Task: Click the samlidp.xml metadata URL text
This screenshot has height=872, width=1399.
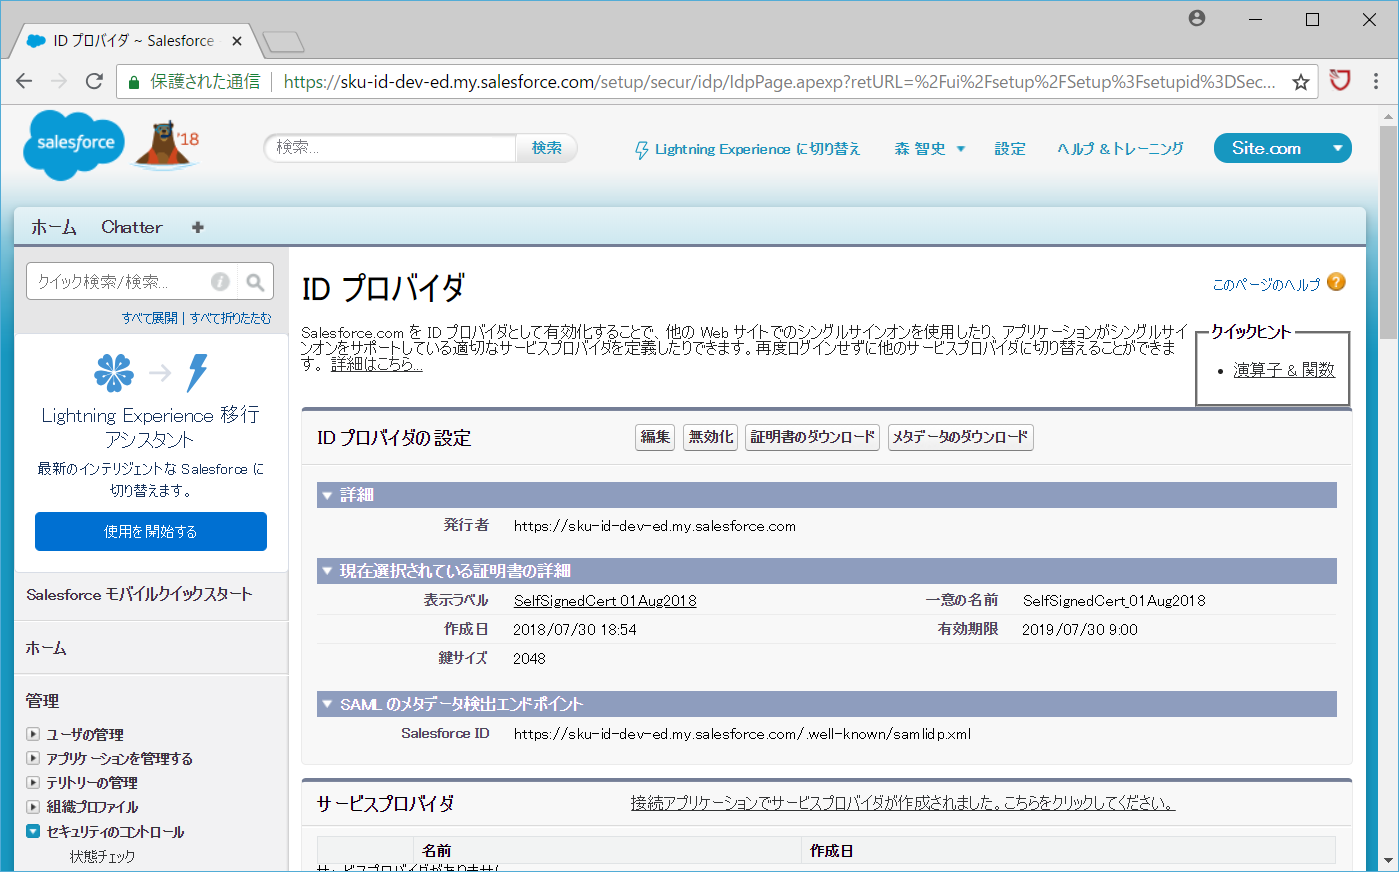Action: coord(742,734)
